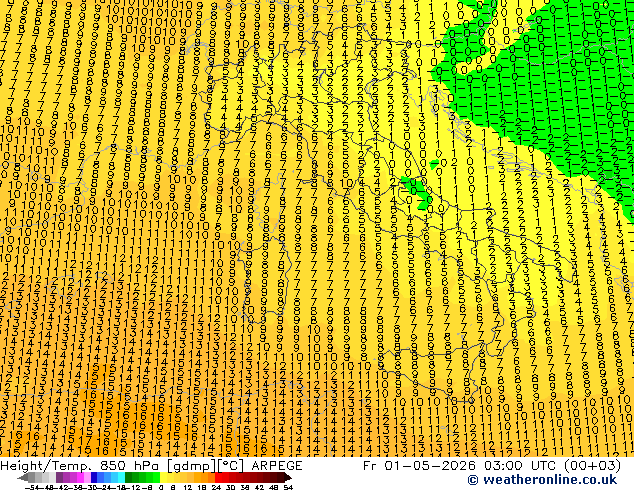Click the '850 hPa' pressure level text
The image size is (634, 490).
(129, 466)
